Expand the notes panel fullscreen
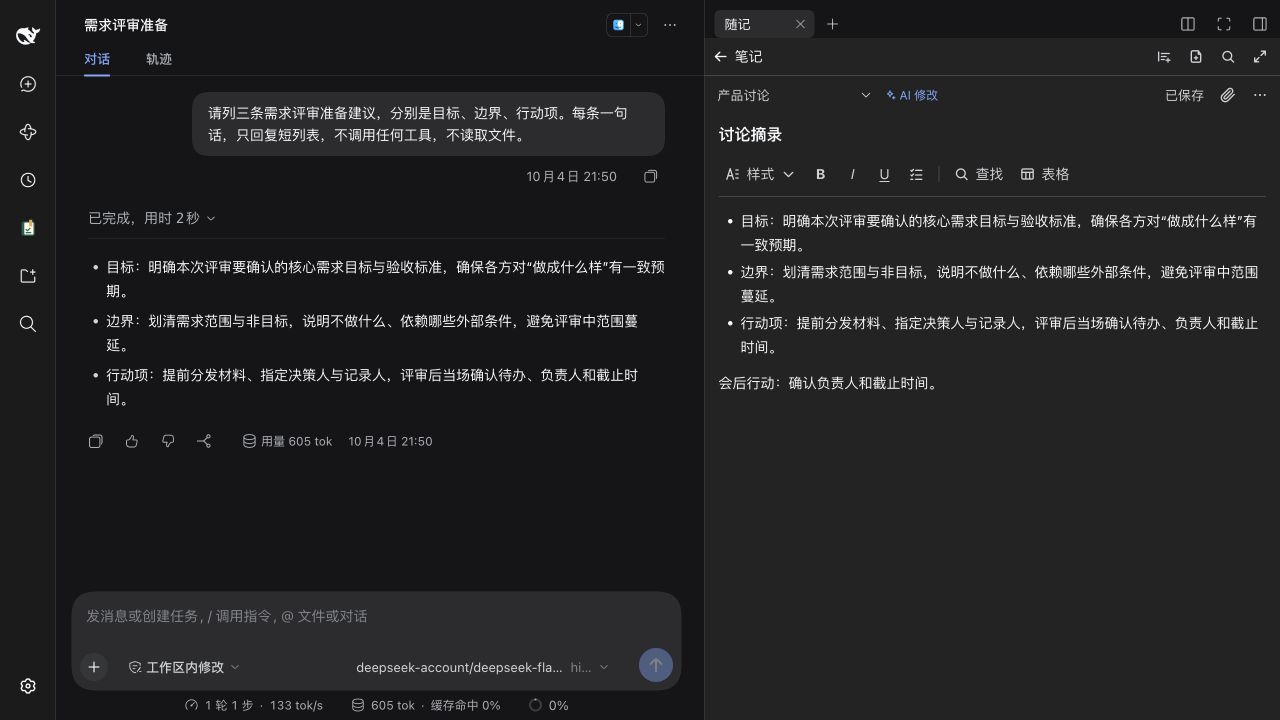The width and height of the screenshot is (1280, 720). tap(1260, 57)
